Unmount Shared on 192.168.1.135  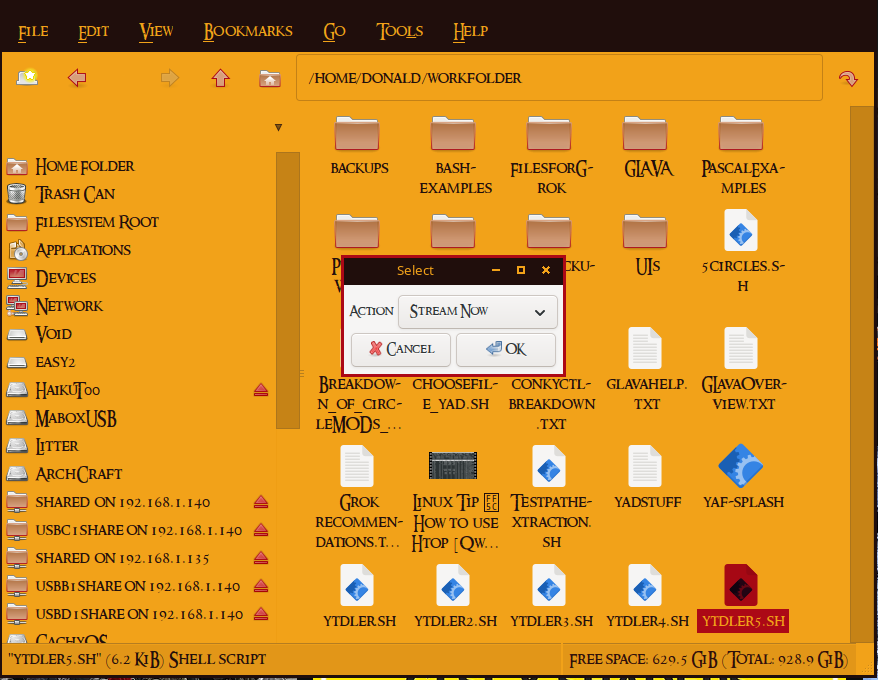click(260, 558)
